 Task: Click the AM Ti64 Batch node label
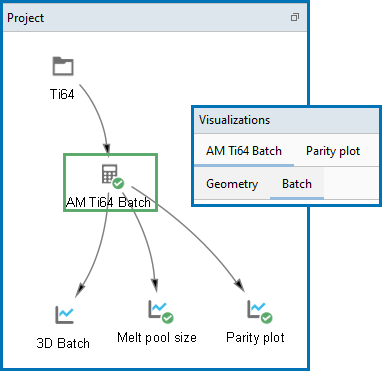[x=108, y=202]
